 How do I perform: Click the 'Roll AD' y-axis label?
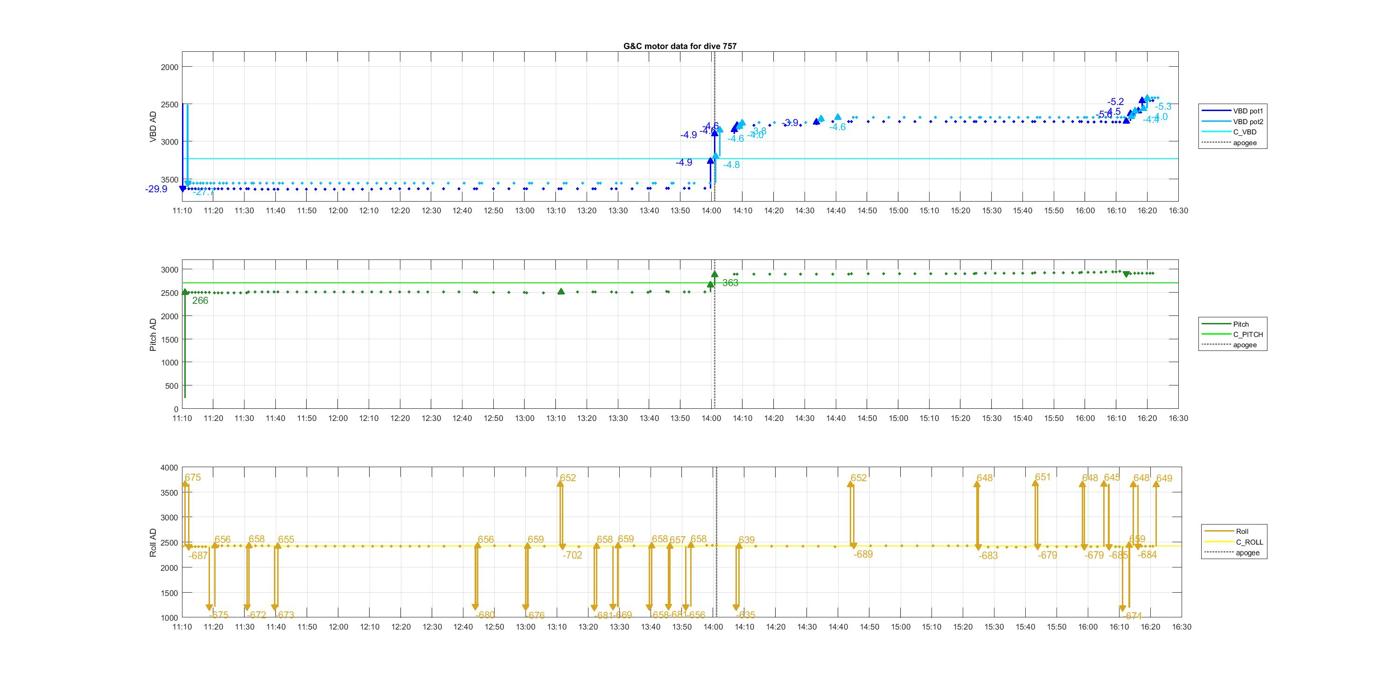click(x=154, y=542)
